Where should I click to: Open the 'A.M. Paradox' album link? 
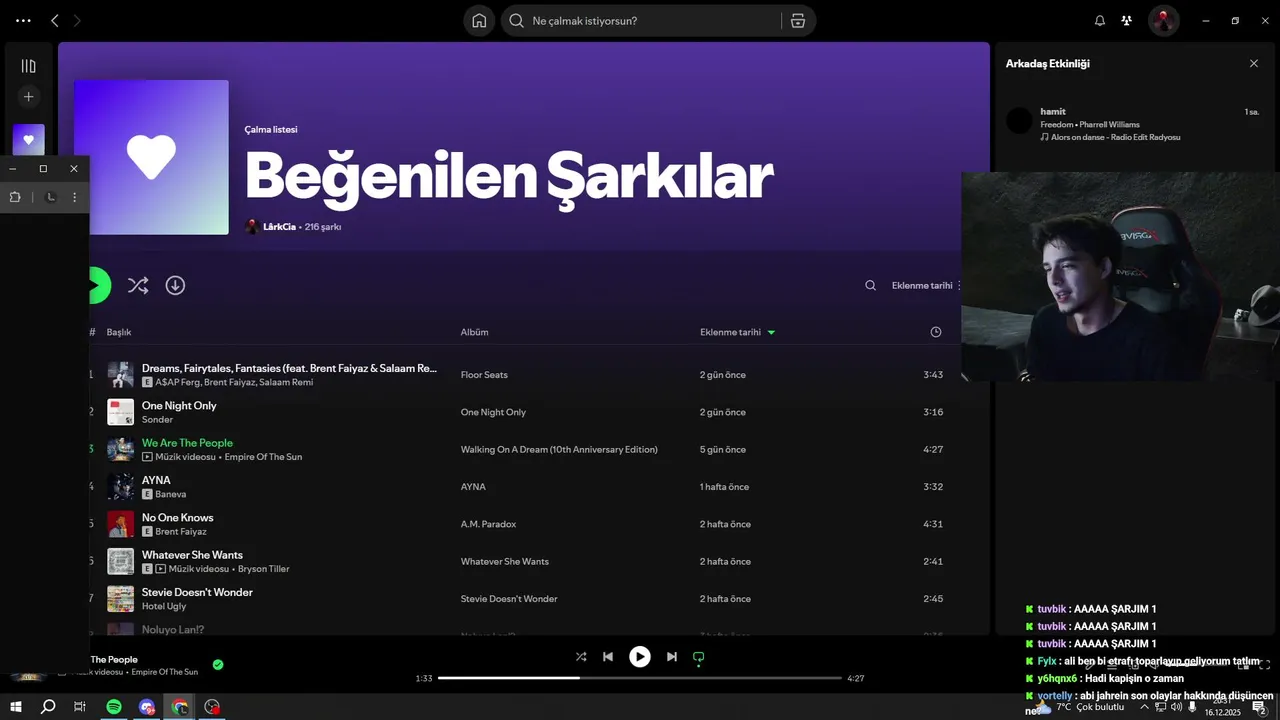488,524
